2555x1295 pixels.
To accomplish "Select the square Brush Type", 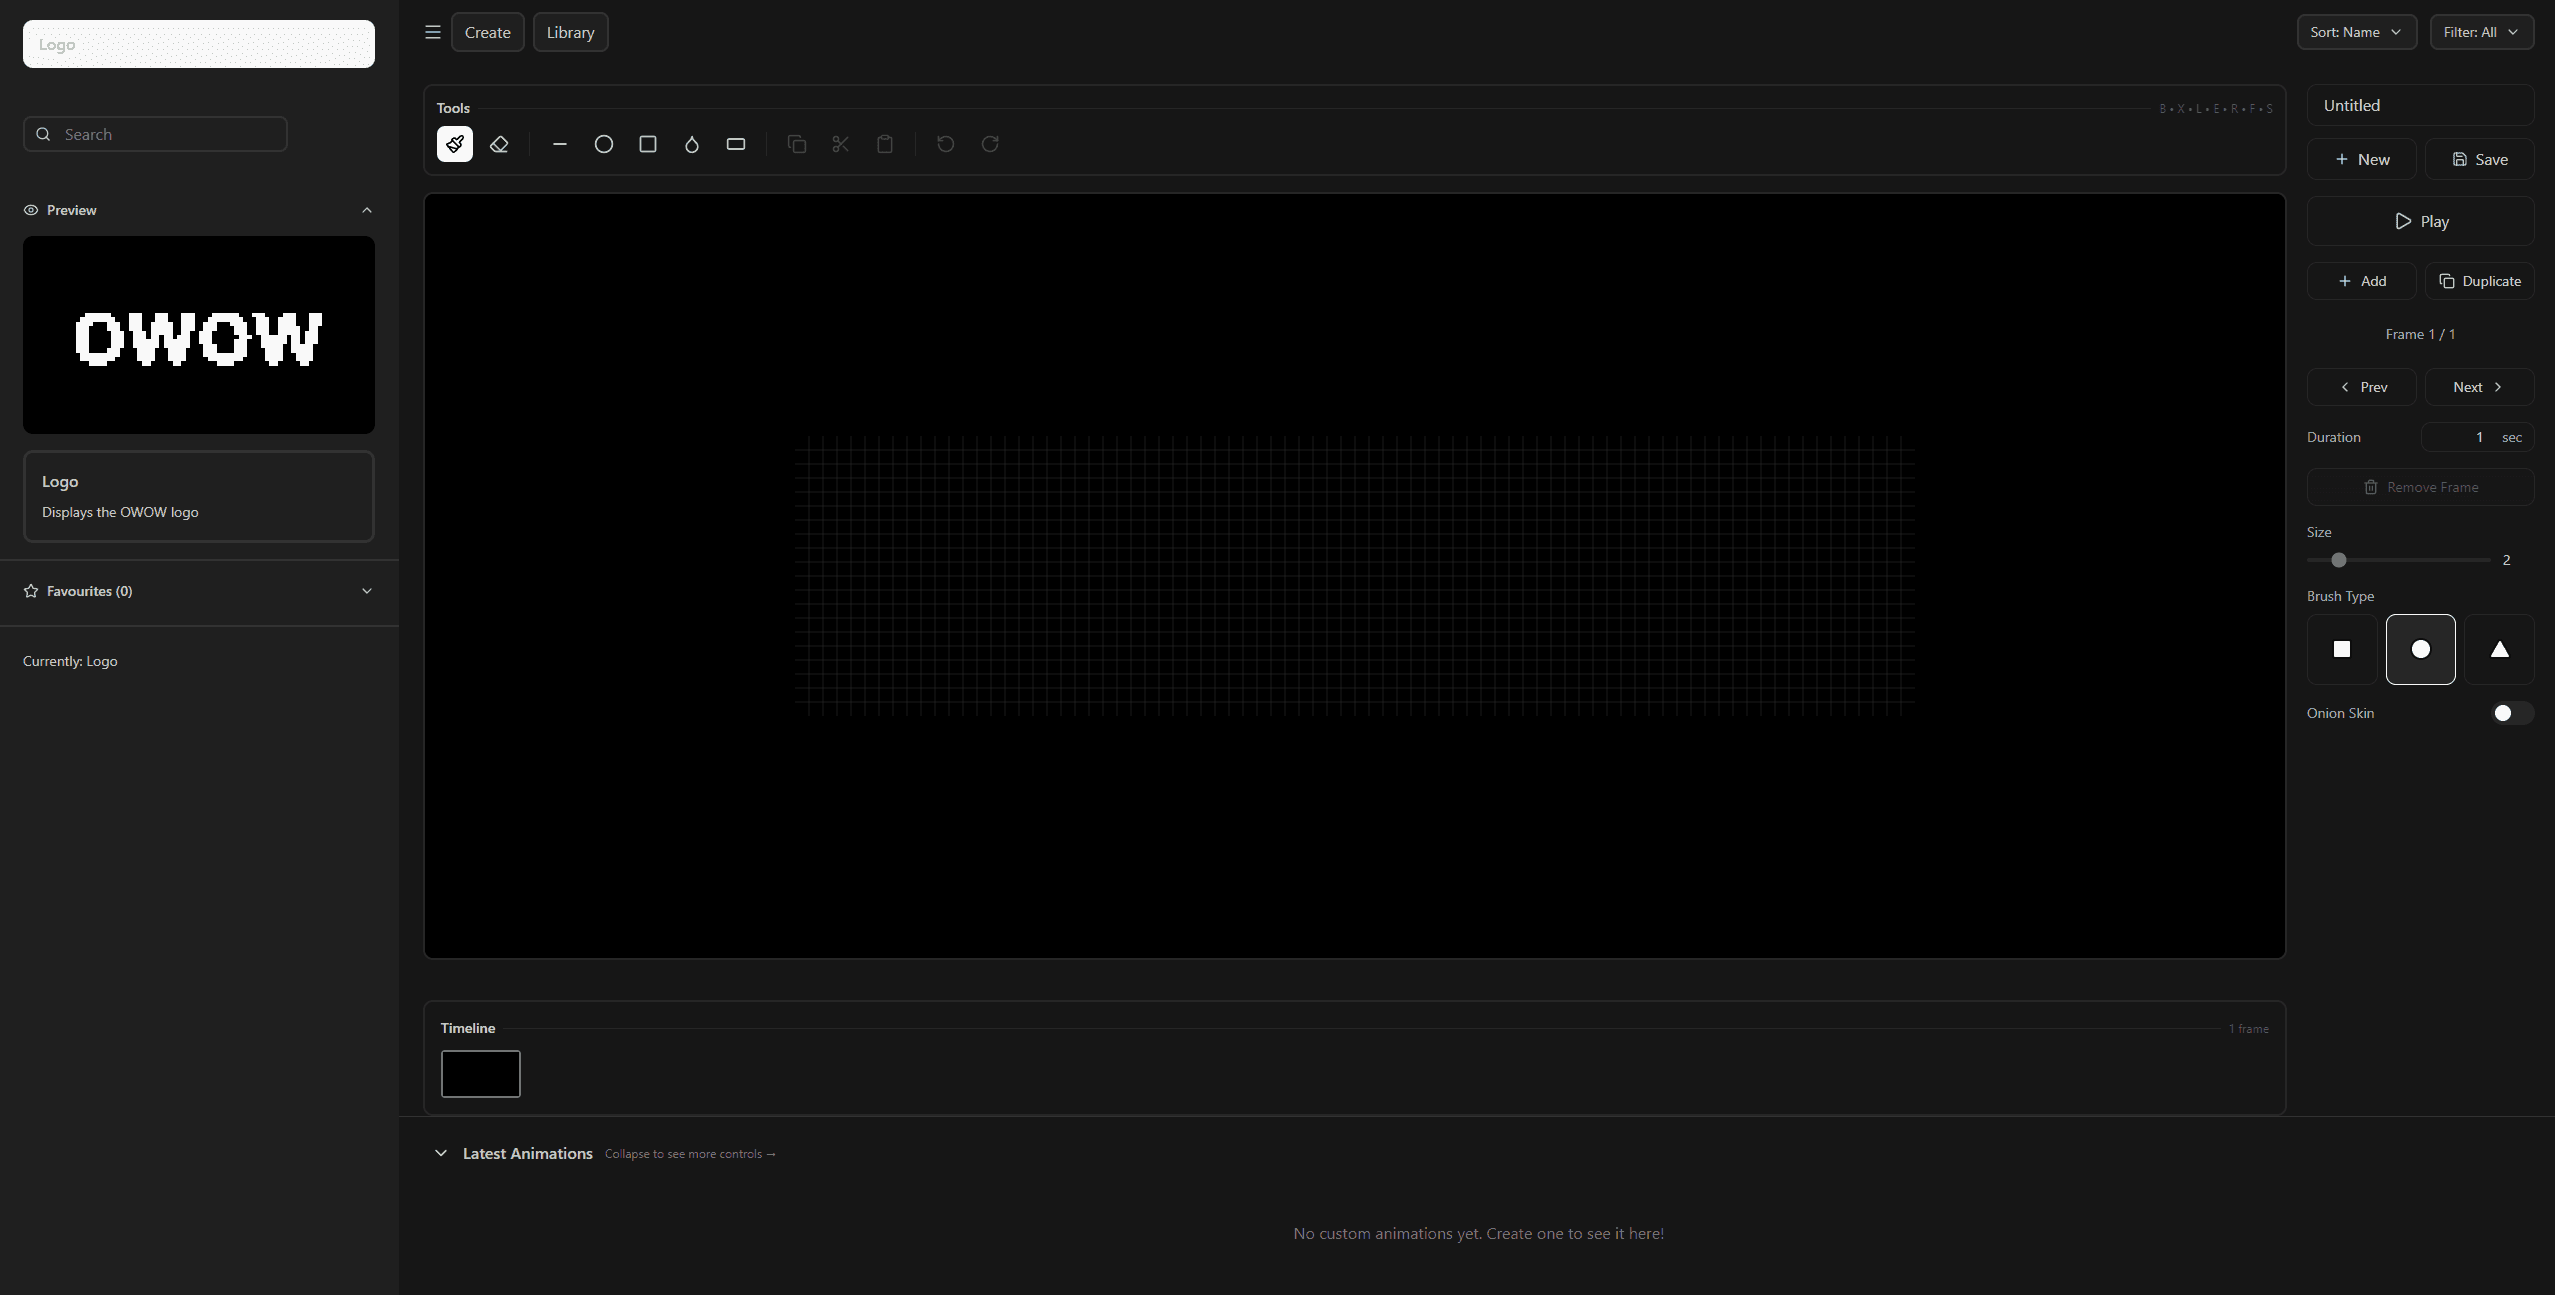I will point(2340,649).
